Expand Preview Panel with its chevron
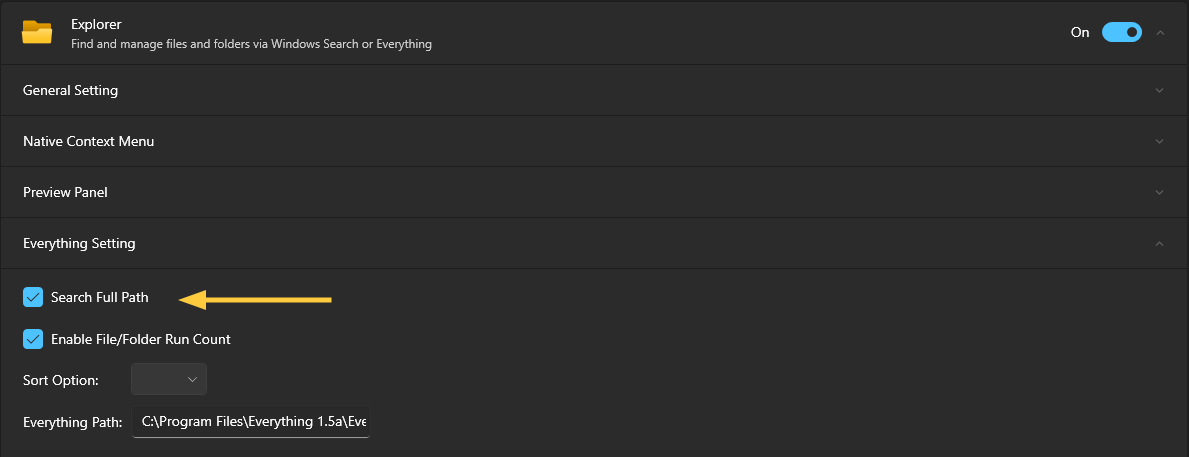1189x457 pixels. 1160,192
